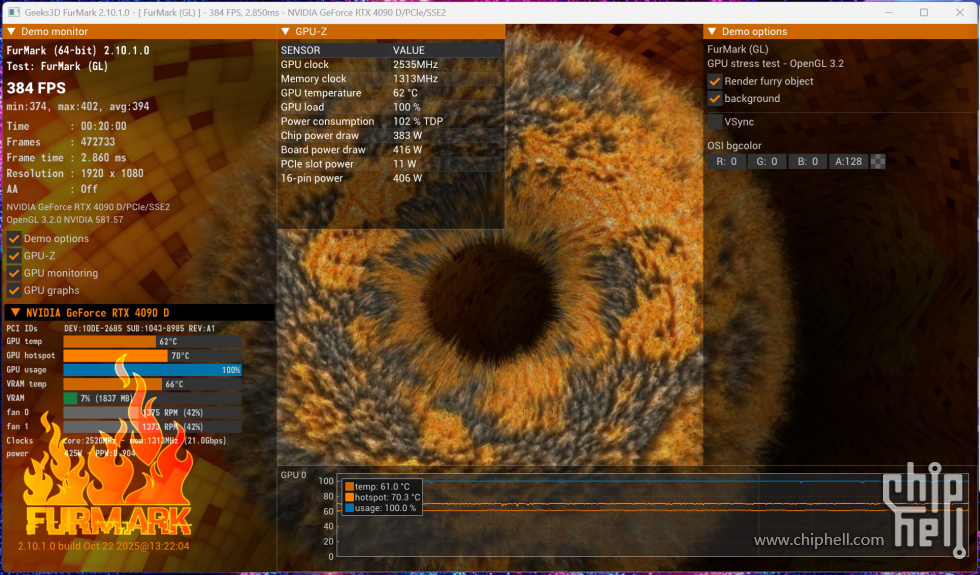Click the hotspot legend color square
This screenshot has height=575, width=980.
coord(349,497)
